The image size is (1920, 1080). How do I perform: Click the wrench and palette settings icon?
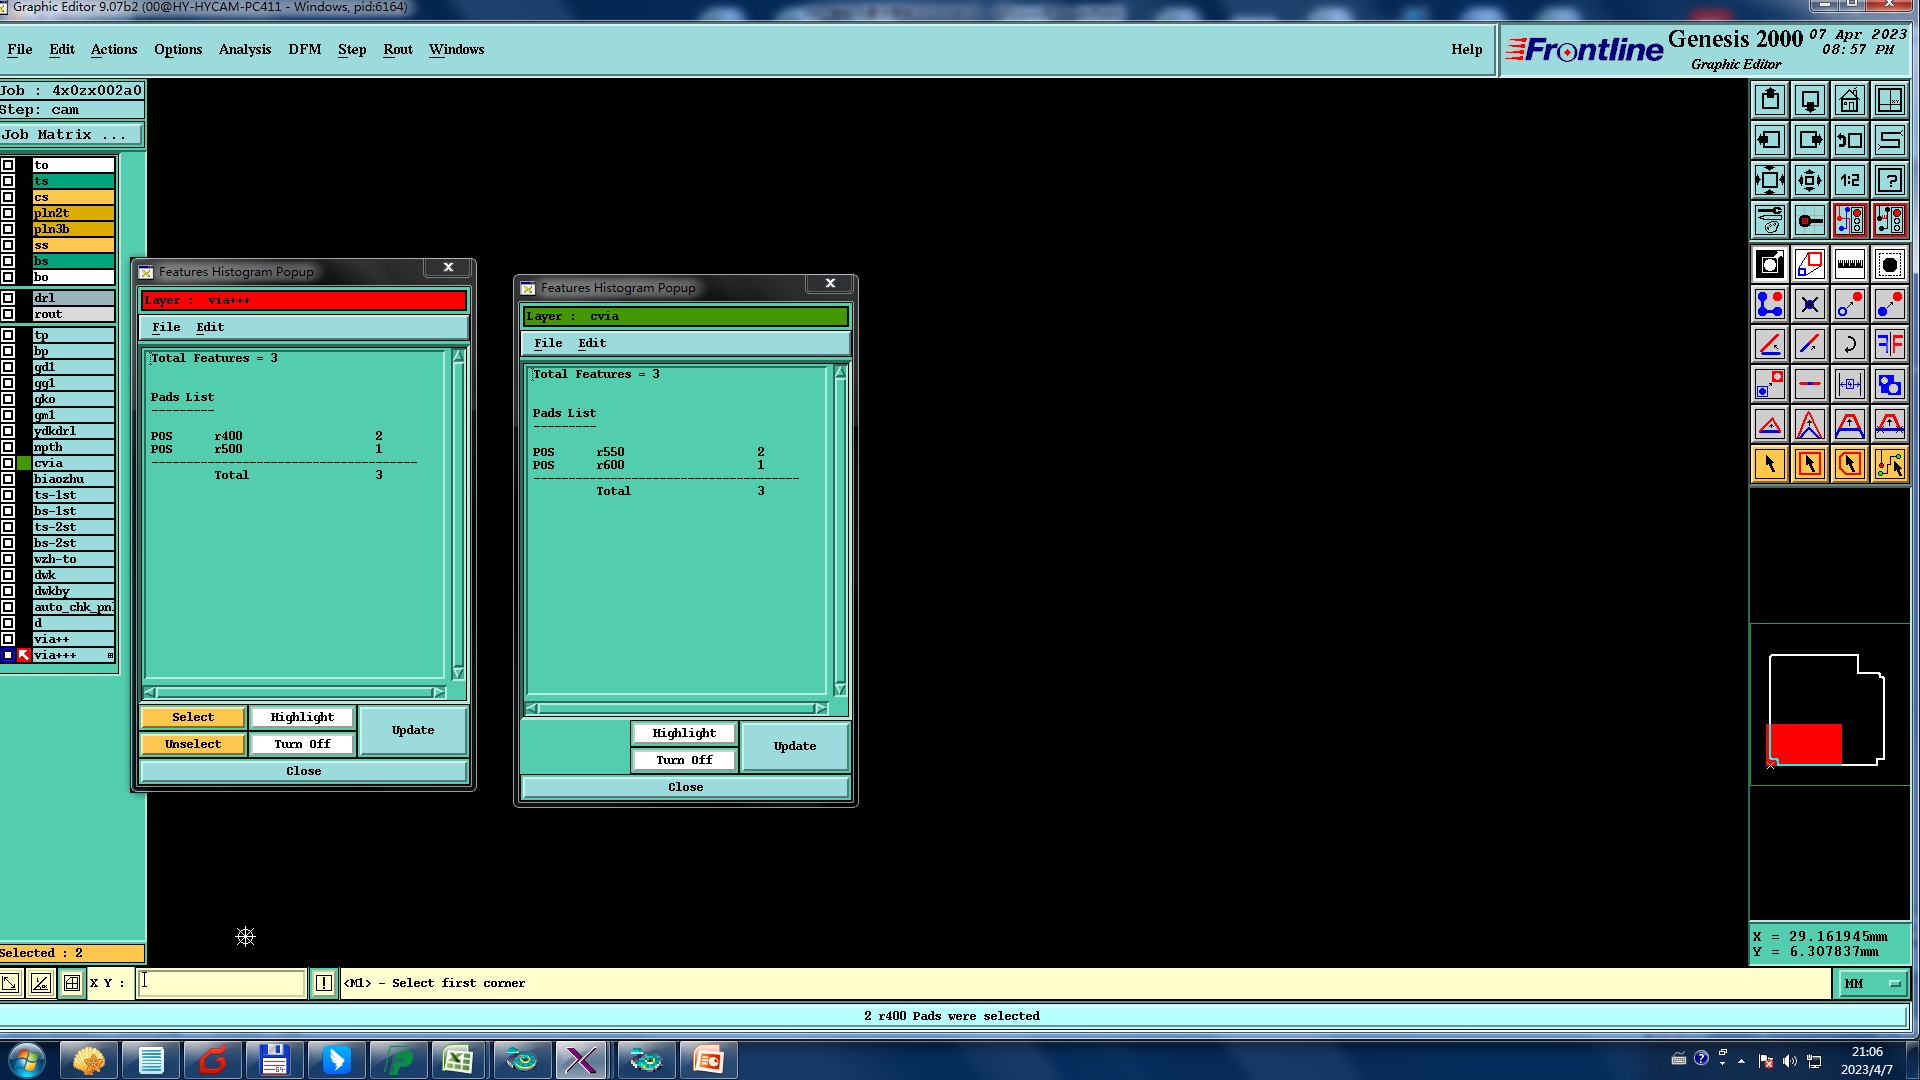point(1769,220)
